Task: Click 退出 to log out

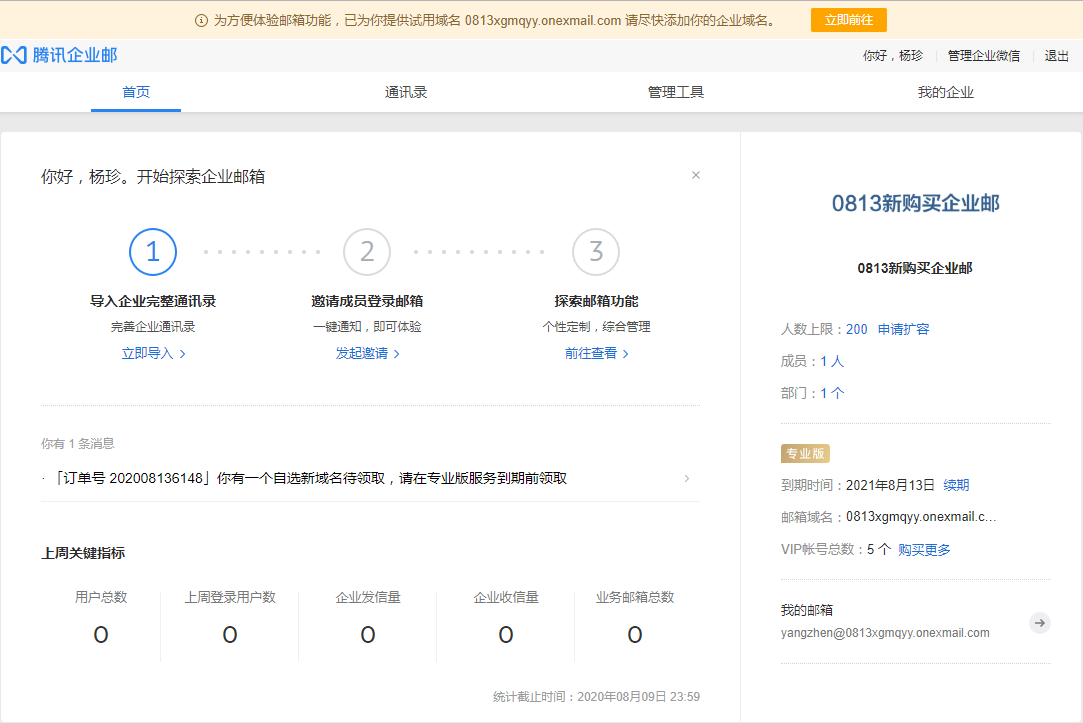Action: coord(1056,56)
